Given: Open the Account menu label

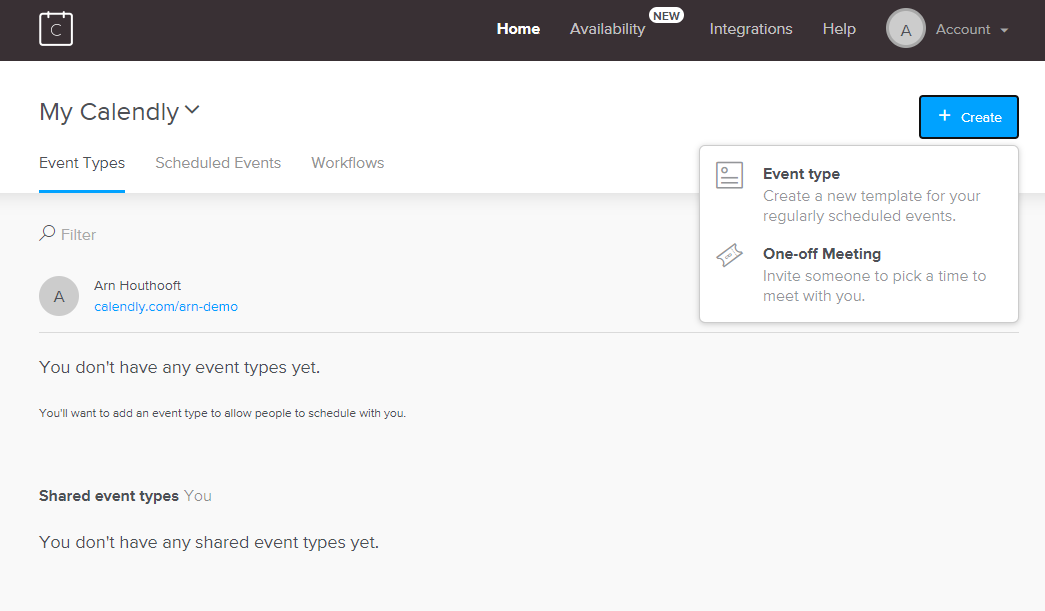Looking at the screenshot, I should [x=962, y=29].
